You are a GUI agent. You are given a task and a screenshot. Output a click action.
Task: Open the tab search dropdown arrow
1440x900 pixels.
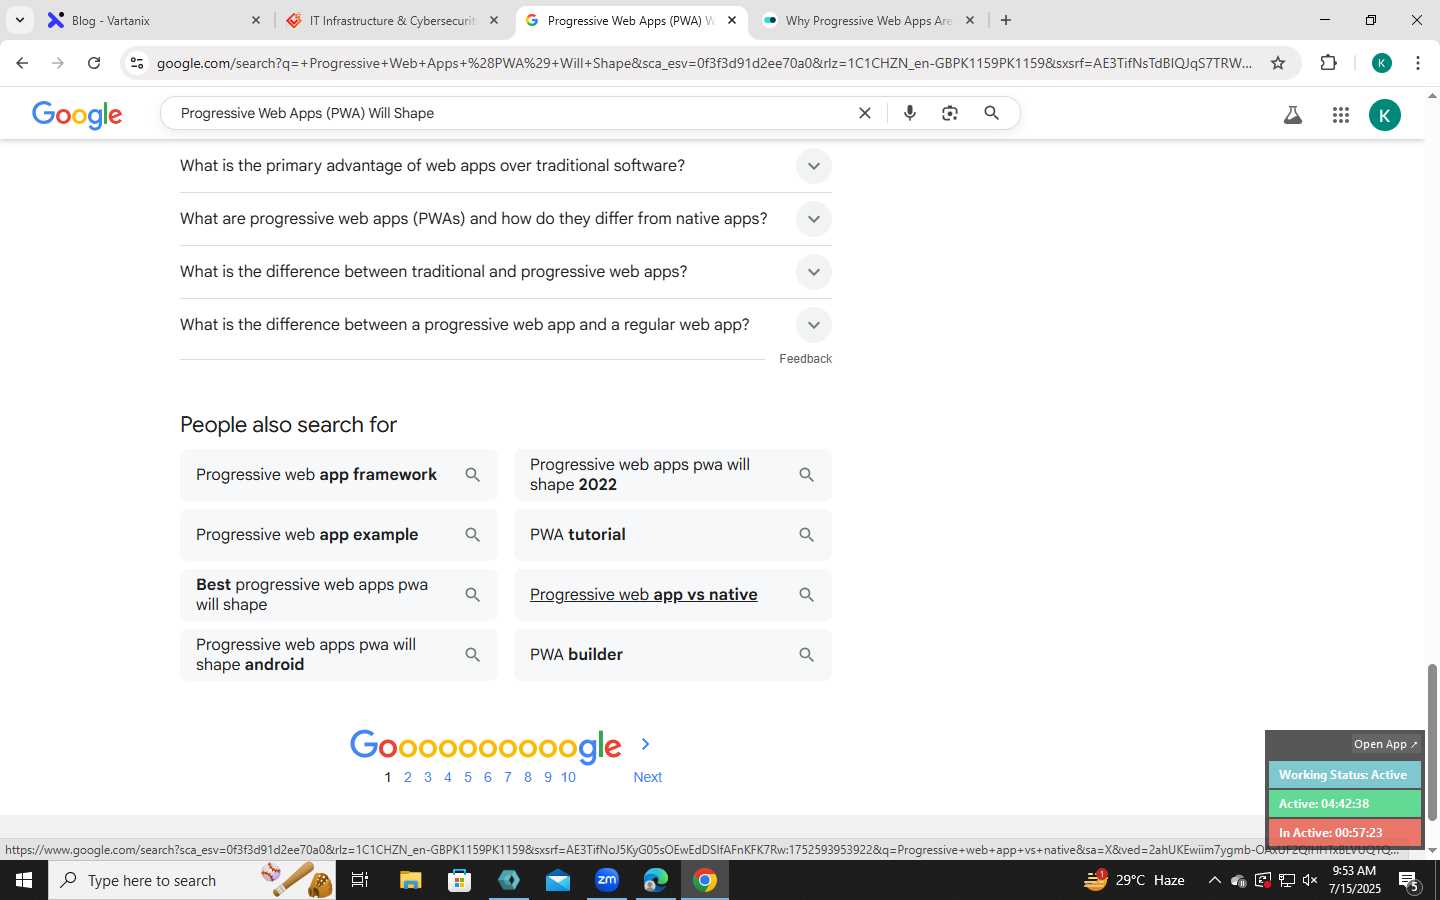(19, 20)
